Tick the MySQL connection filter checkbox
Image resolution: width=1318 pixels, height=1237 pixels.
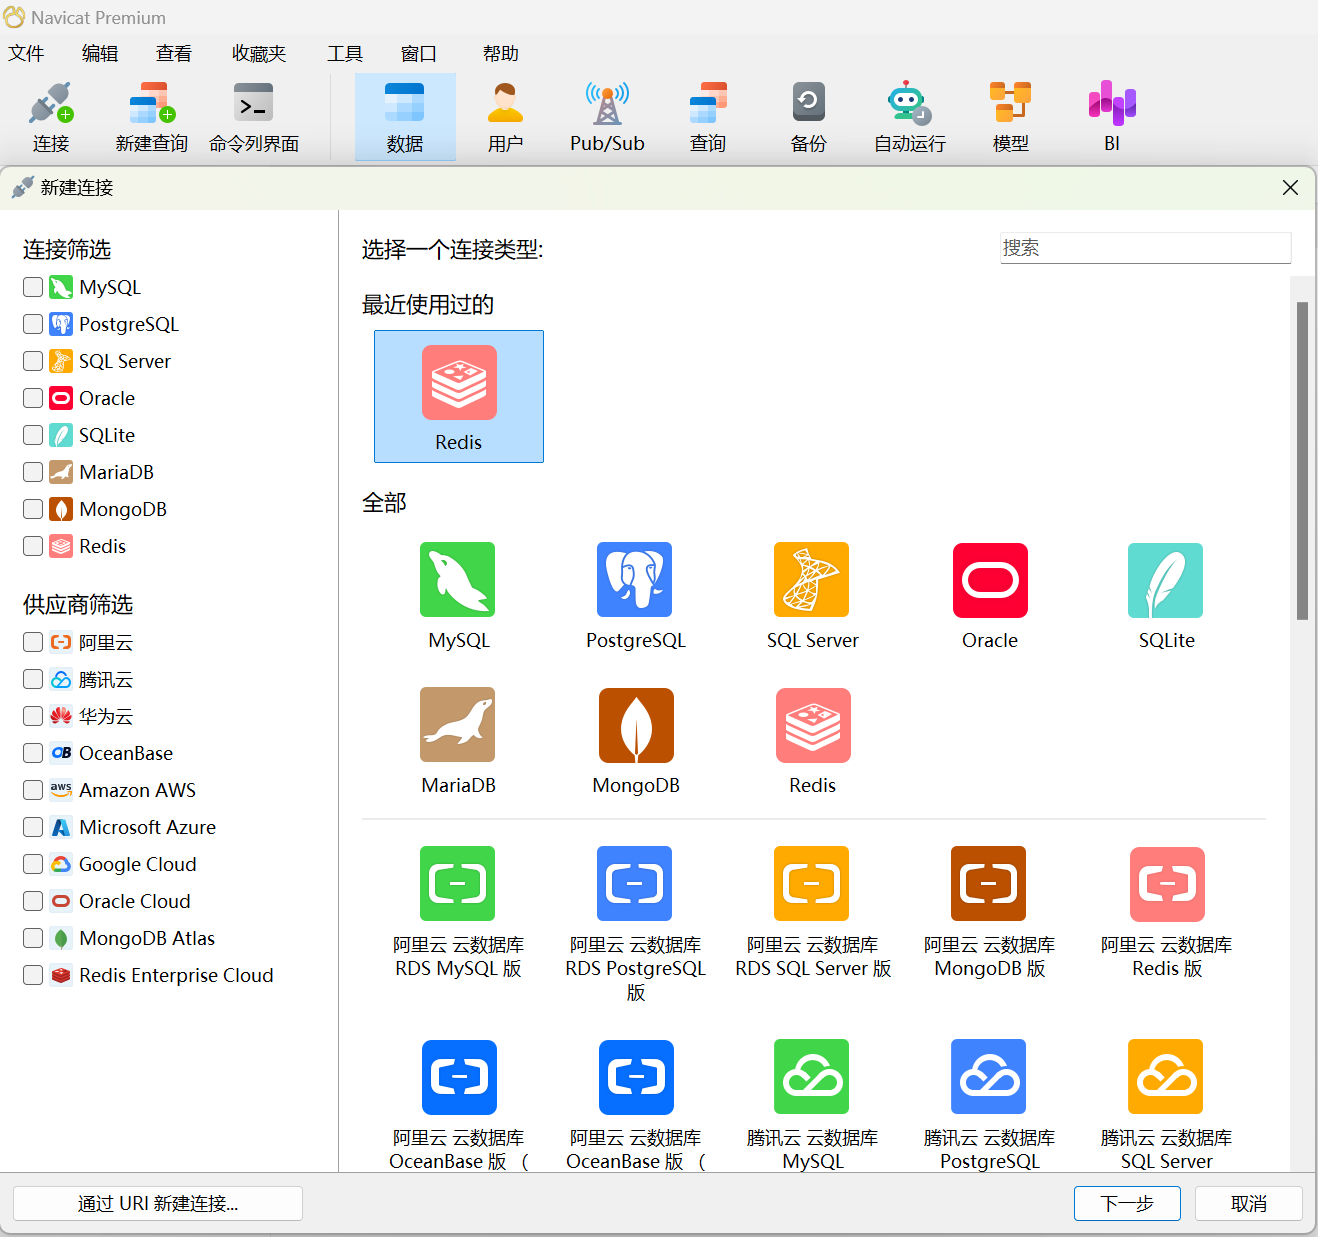coord(33,287)
